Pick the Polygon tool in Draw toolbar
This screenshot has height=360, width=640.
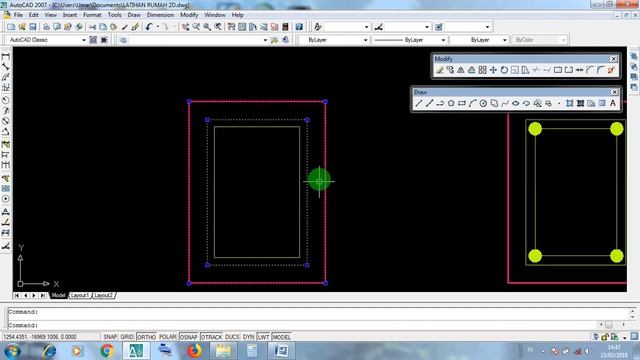(451, 104)
